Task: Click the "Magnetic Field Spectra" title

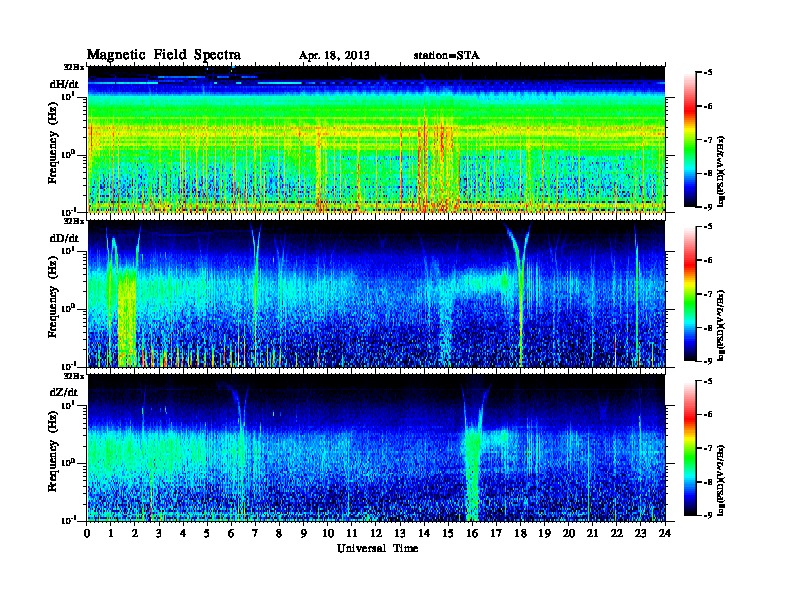Action: pyautogui.click(x=164, y=55)
